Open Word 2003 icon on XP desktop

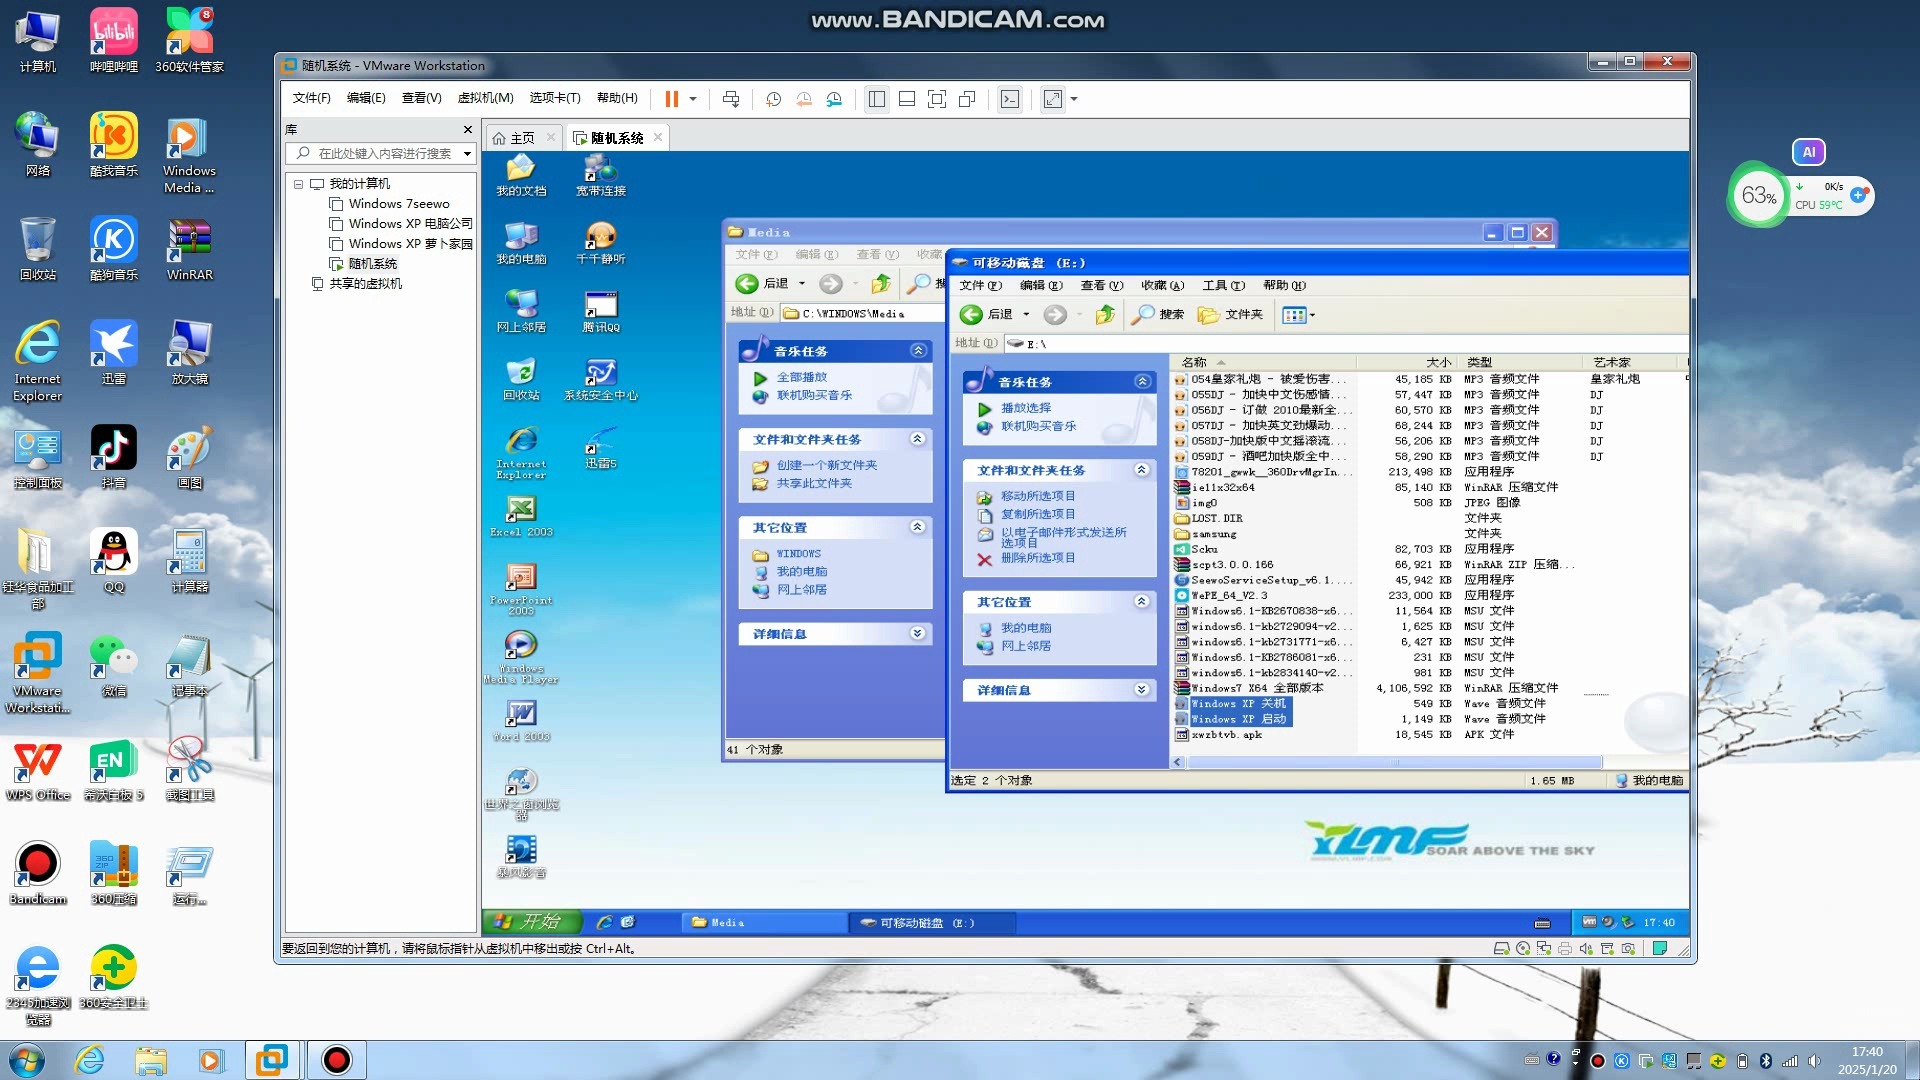point(521,720)
